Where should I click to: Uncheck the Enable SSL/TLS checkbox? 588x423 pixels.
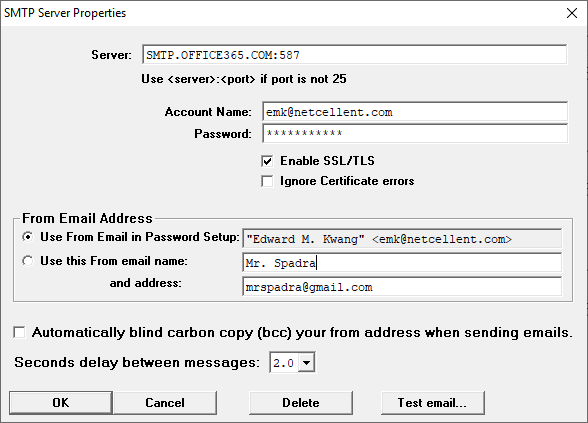click(x=267, y=161)
